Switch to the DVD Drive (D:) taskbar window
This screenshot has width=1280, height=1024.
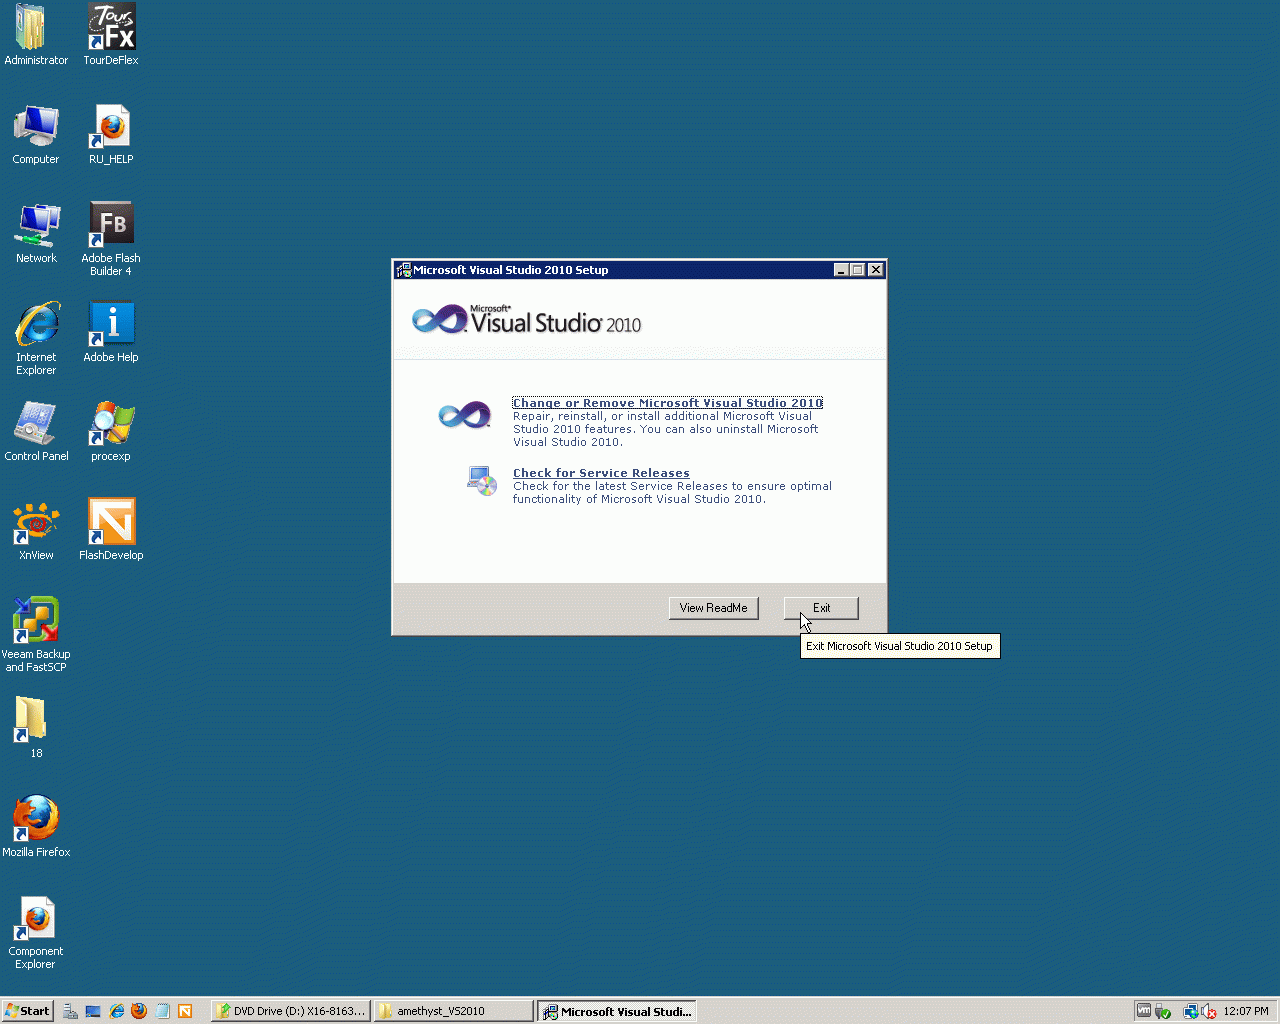[291, 1011]
